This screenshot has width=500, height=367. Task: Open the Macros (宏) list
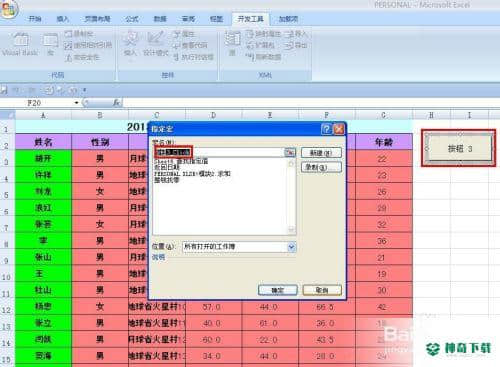(50, 44)
